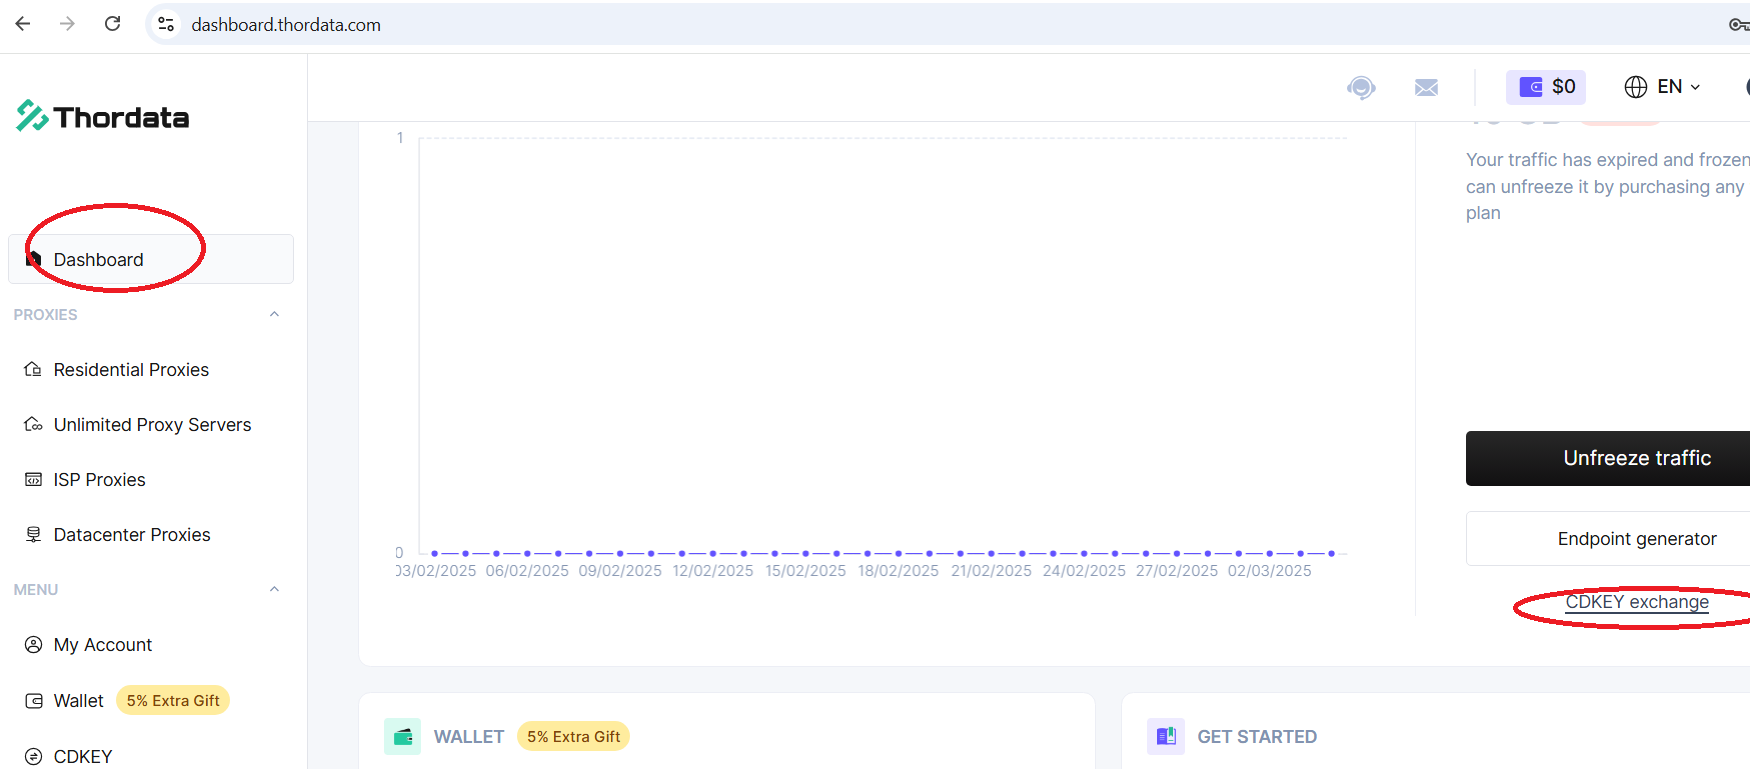This screenshot has height=769, width=1750.
Task: Click the Residential Proxies house icon
Action: pyautogui.click(x=33, y=370)
